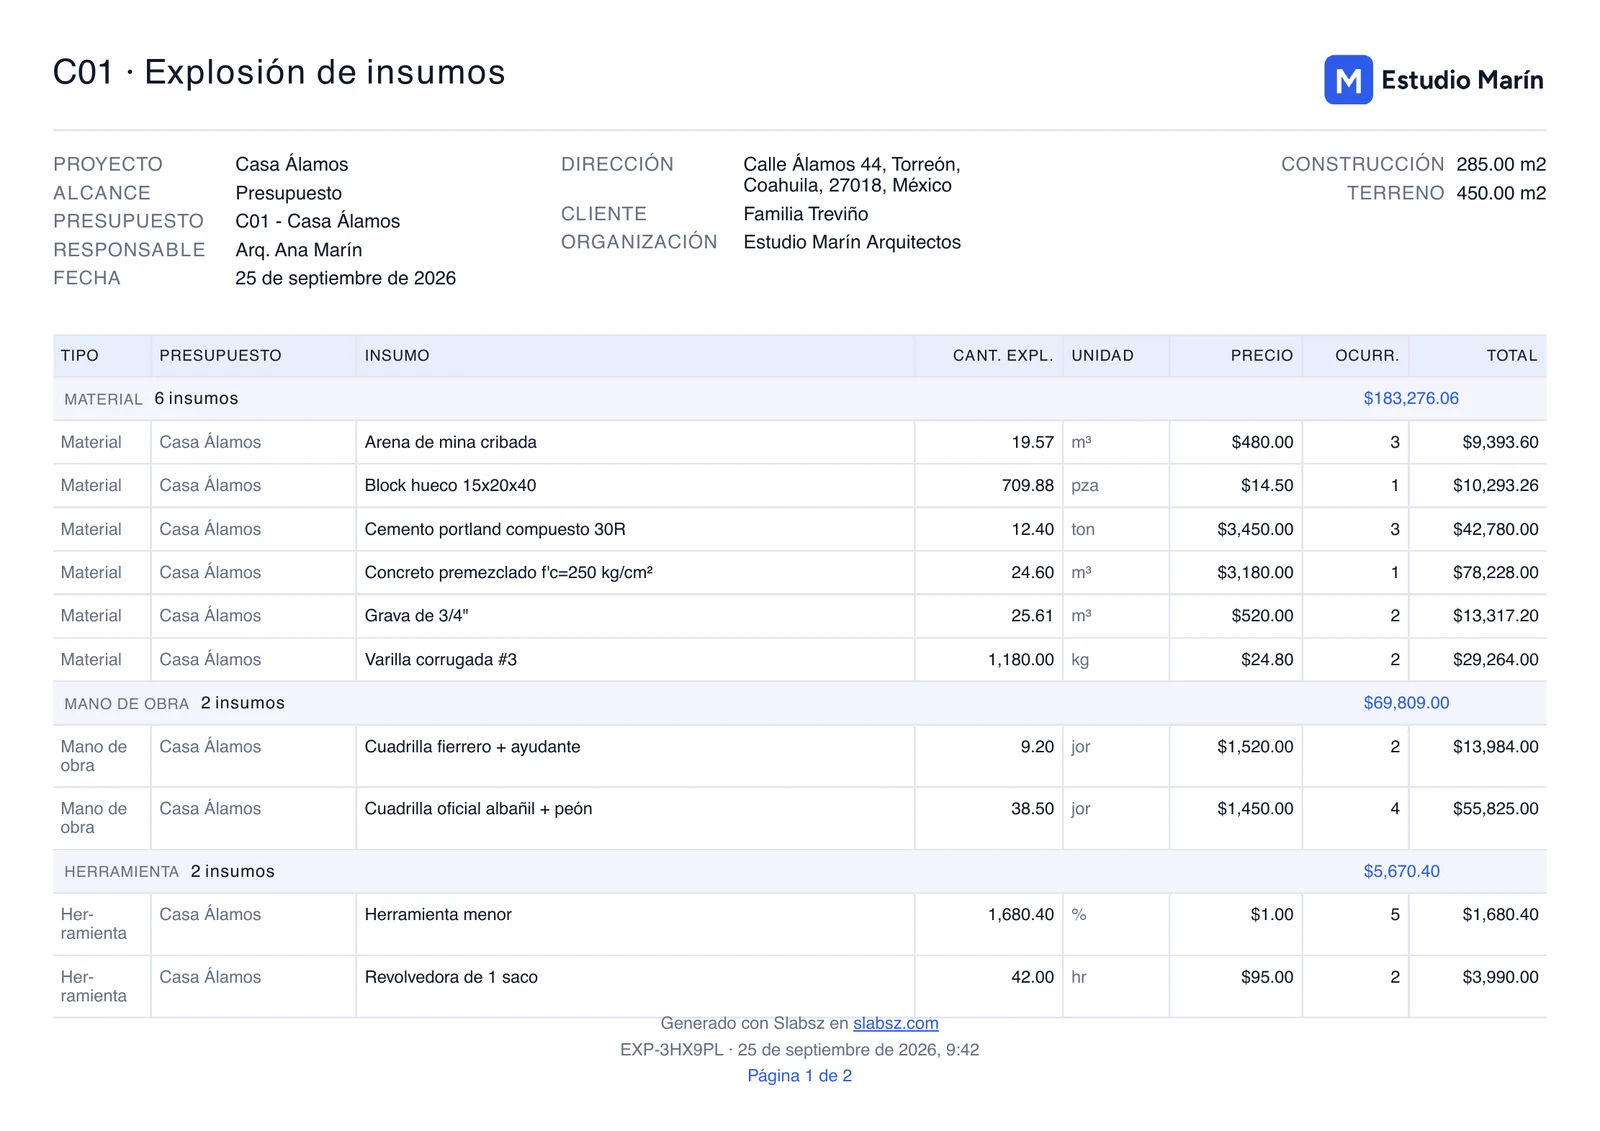Screen dimensions: 1600x1131
Task: Select 'Varilla corrugada #3' row name
Action: coord(440,659)
